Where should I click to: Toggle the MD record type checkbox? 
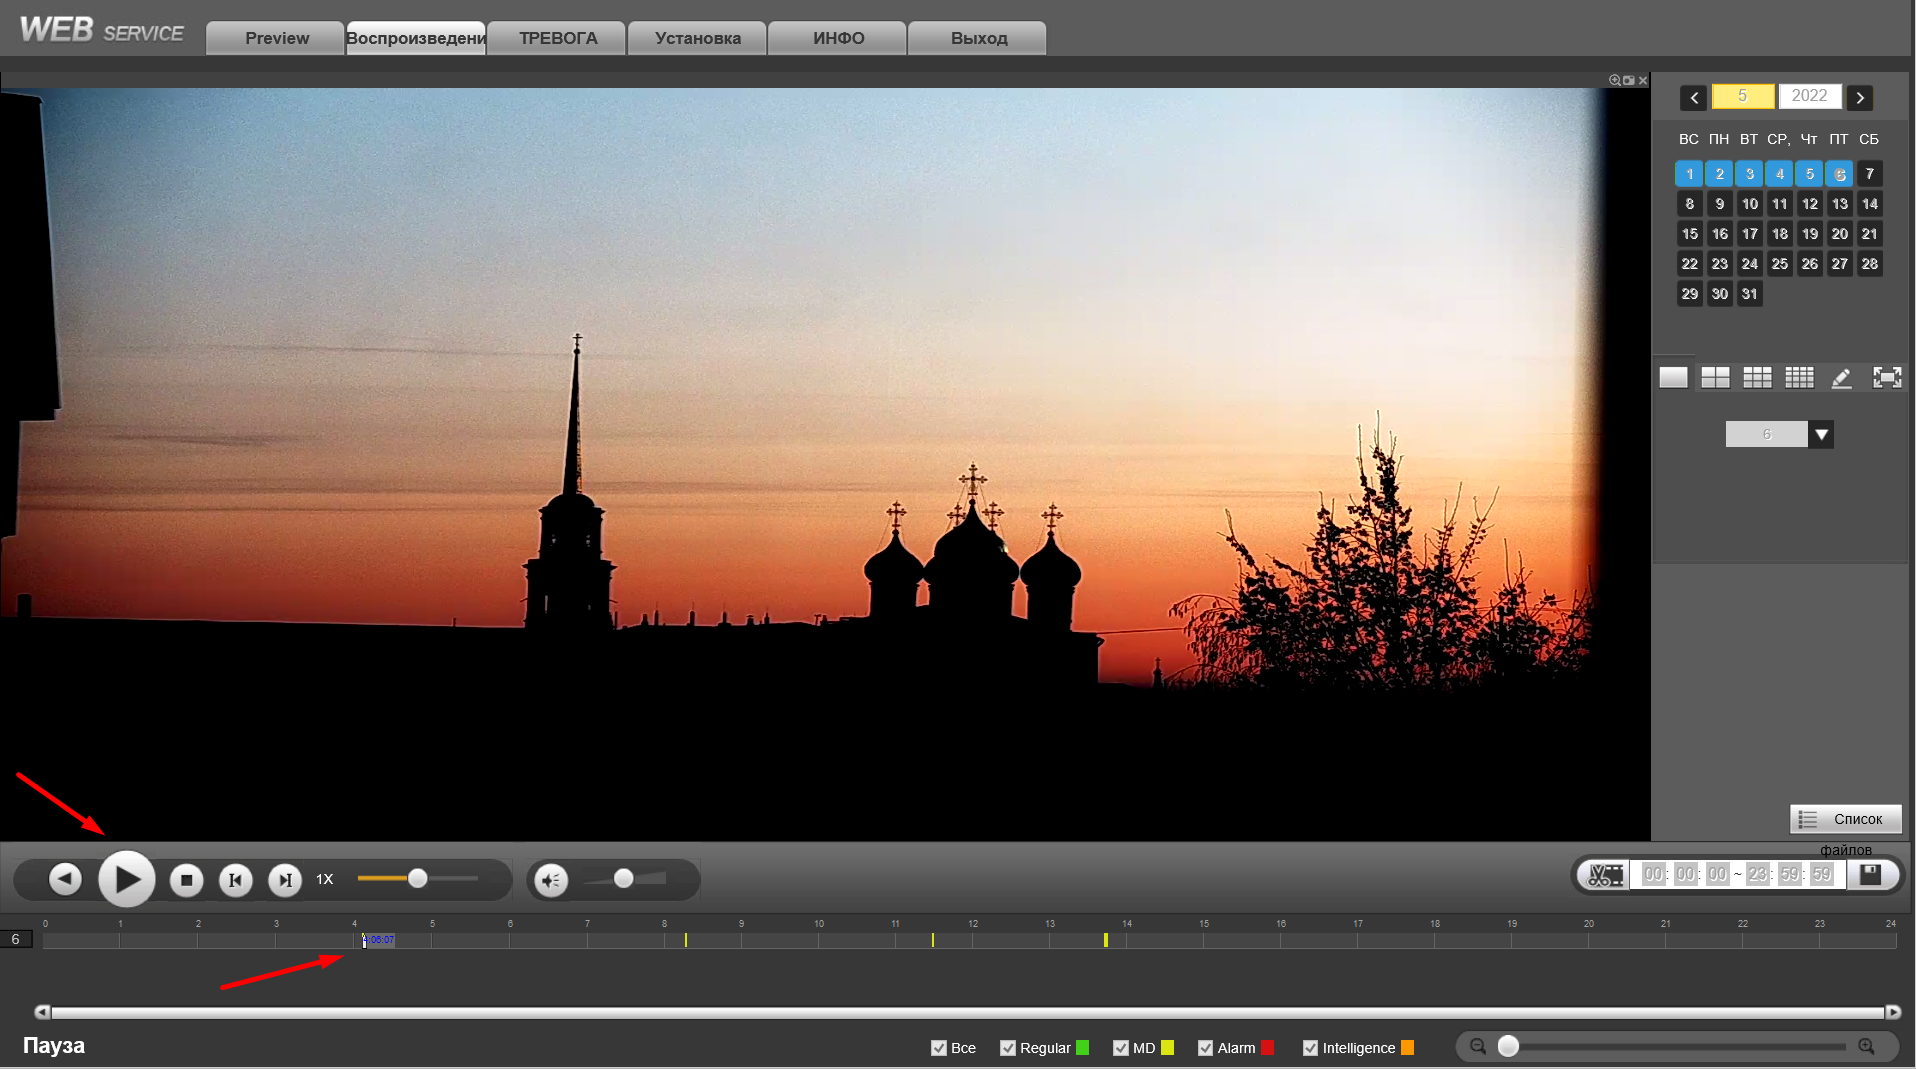pyautogui.click(x=1120, y=1048)
